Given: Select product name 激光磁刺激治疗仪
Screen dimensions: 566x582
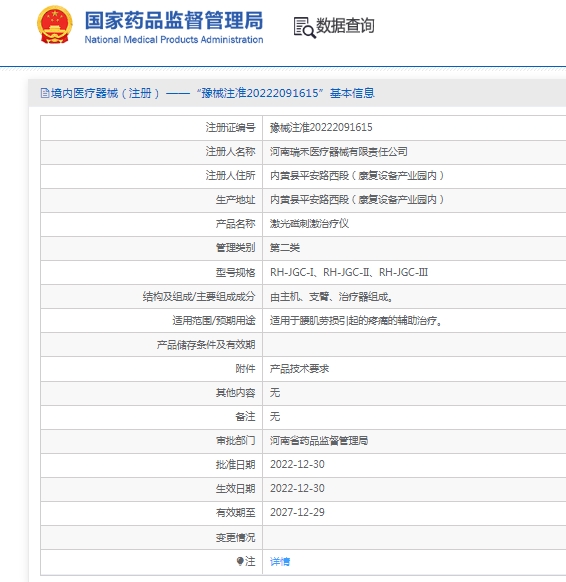Looking at the screenshot, I should pyautogui.click(x=309, y=223).
